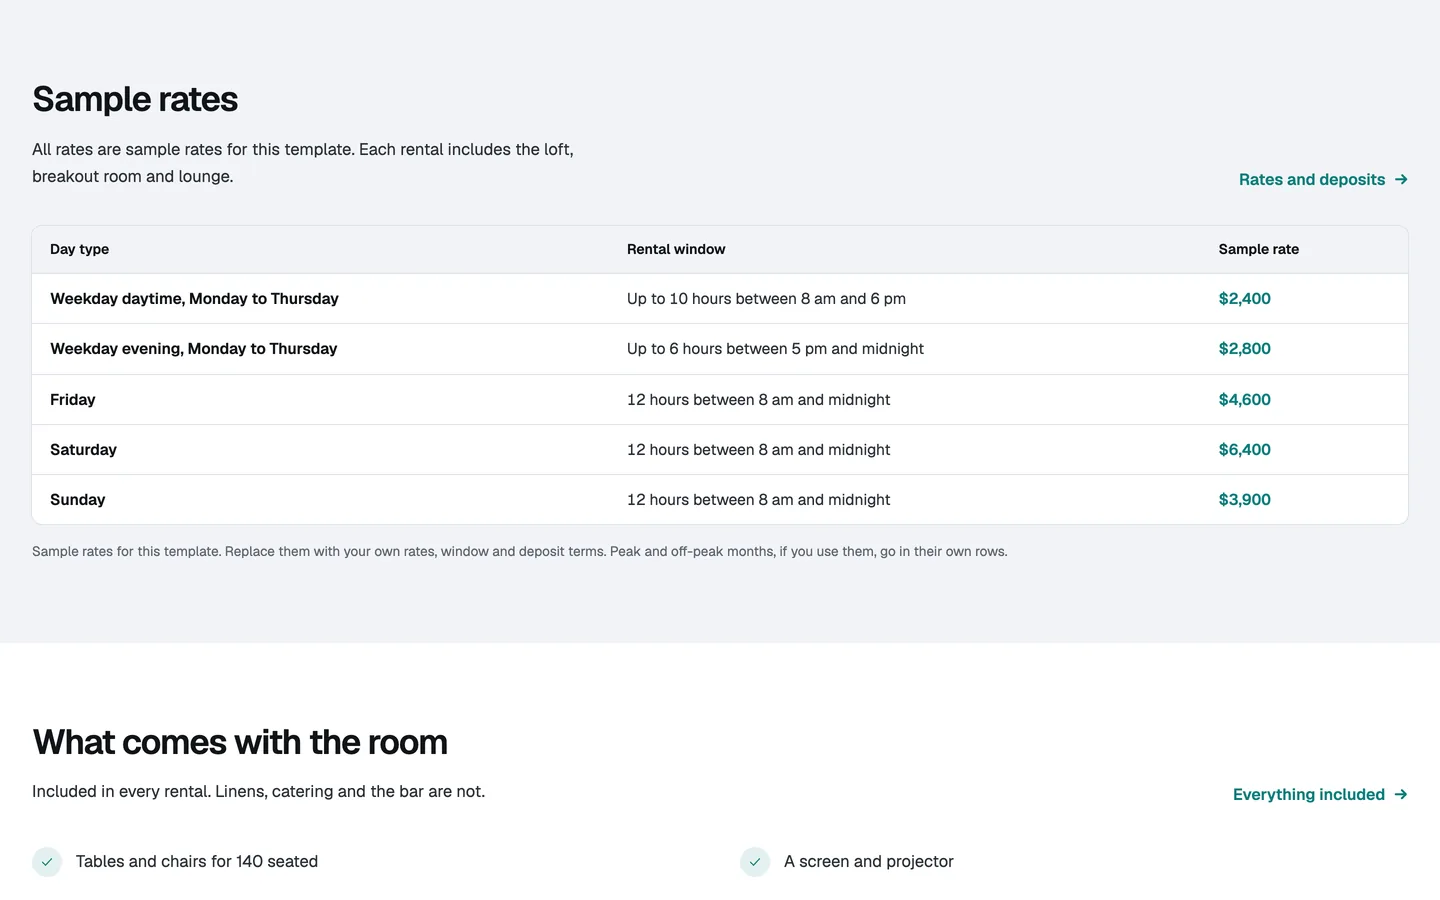Click the checkmark icon beside A screen and projector
Image resolution: width=1440 pixels, height=900 pixels.
[755, 862]
